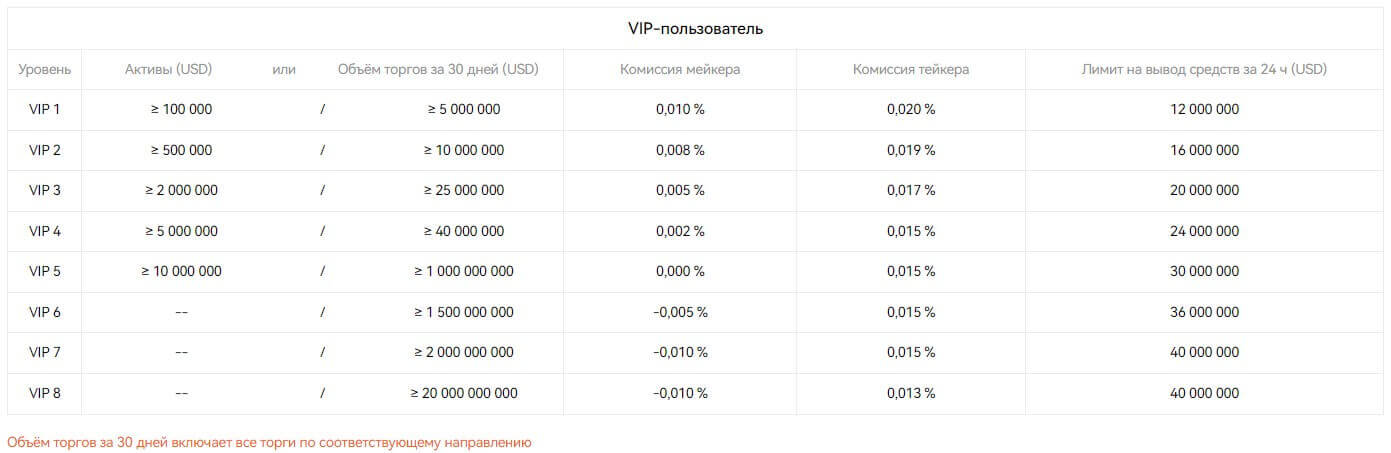
Task: Click the VIP 2 level cell
Action: [45, 150]
